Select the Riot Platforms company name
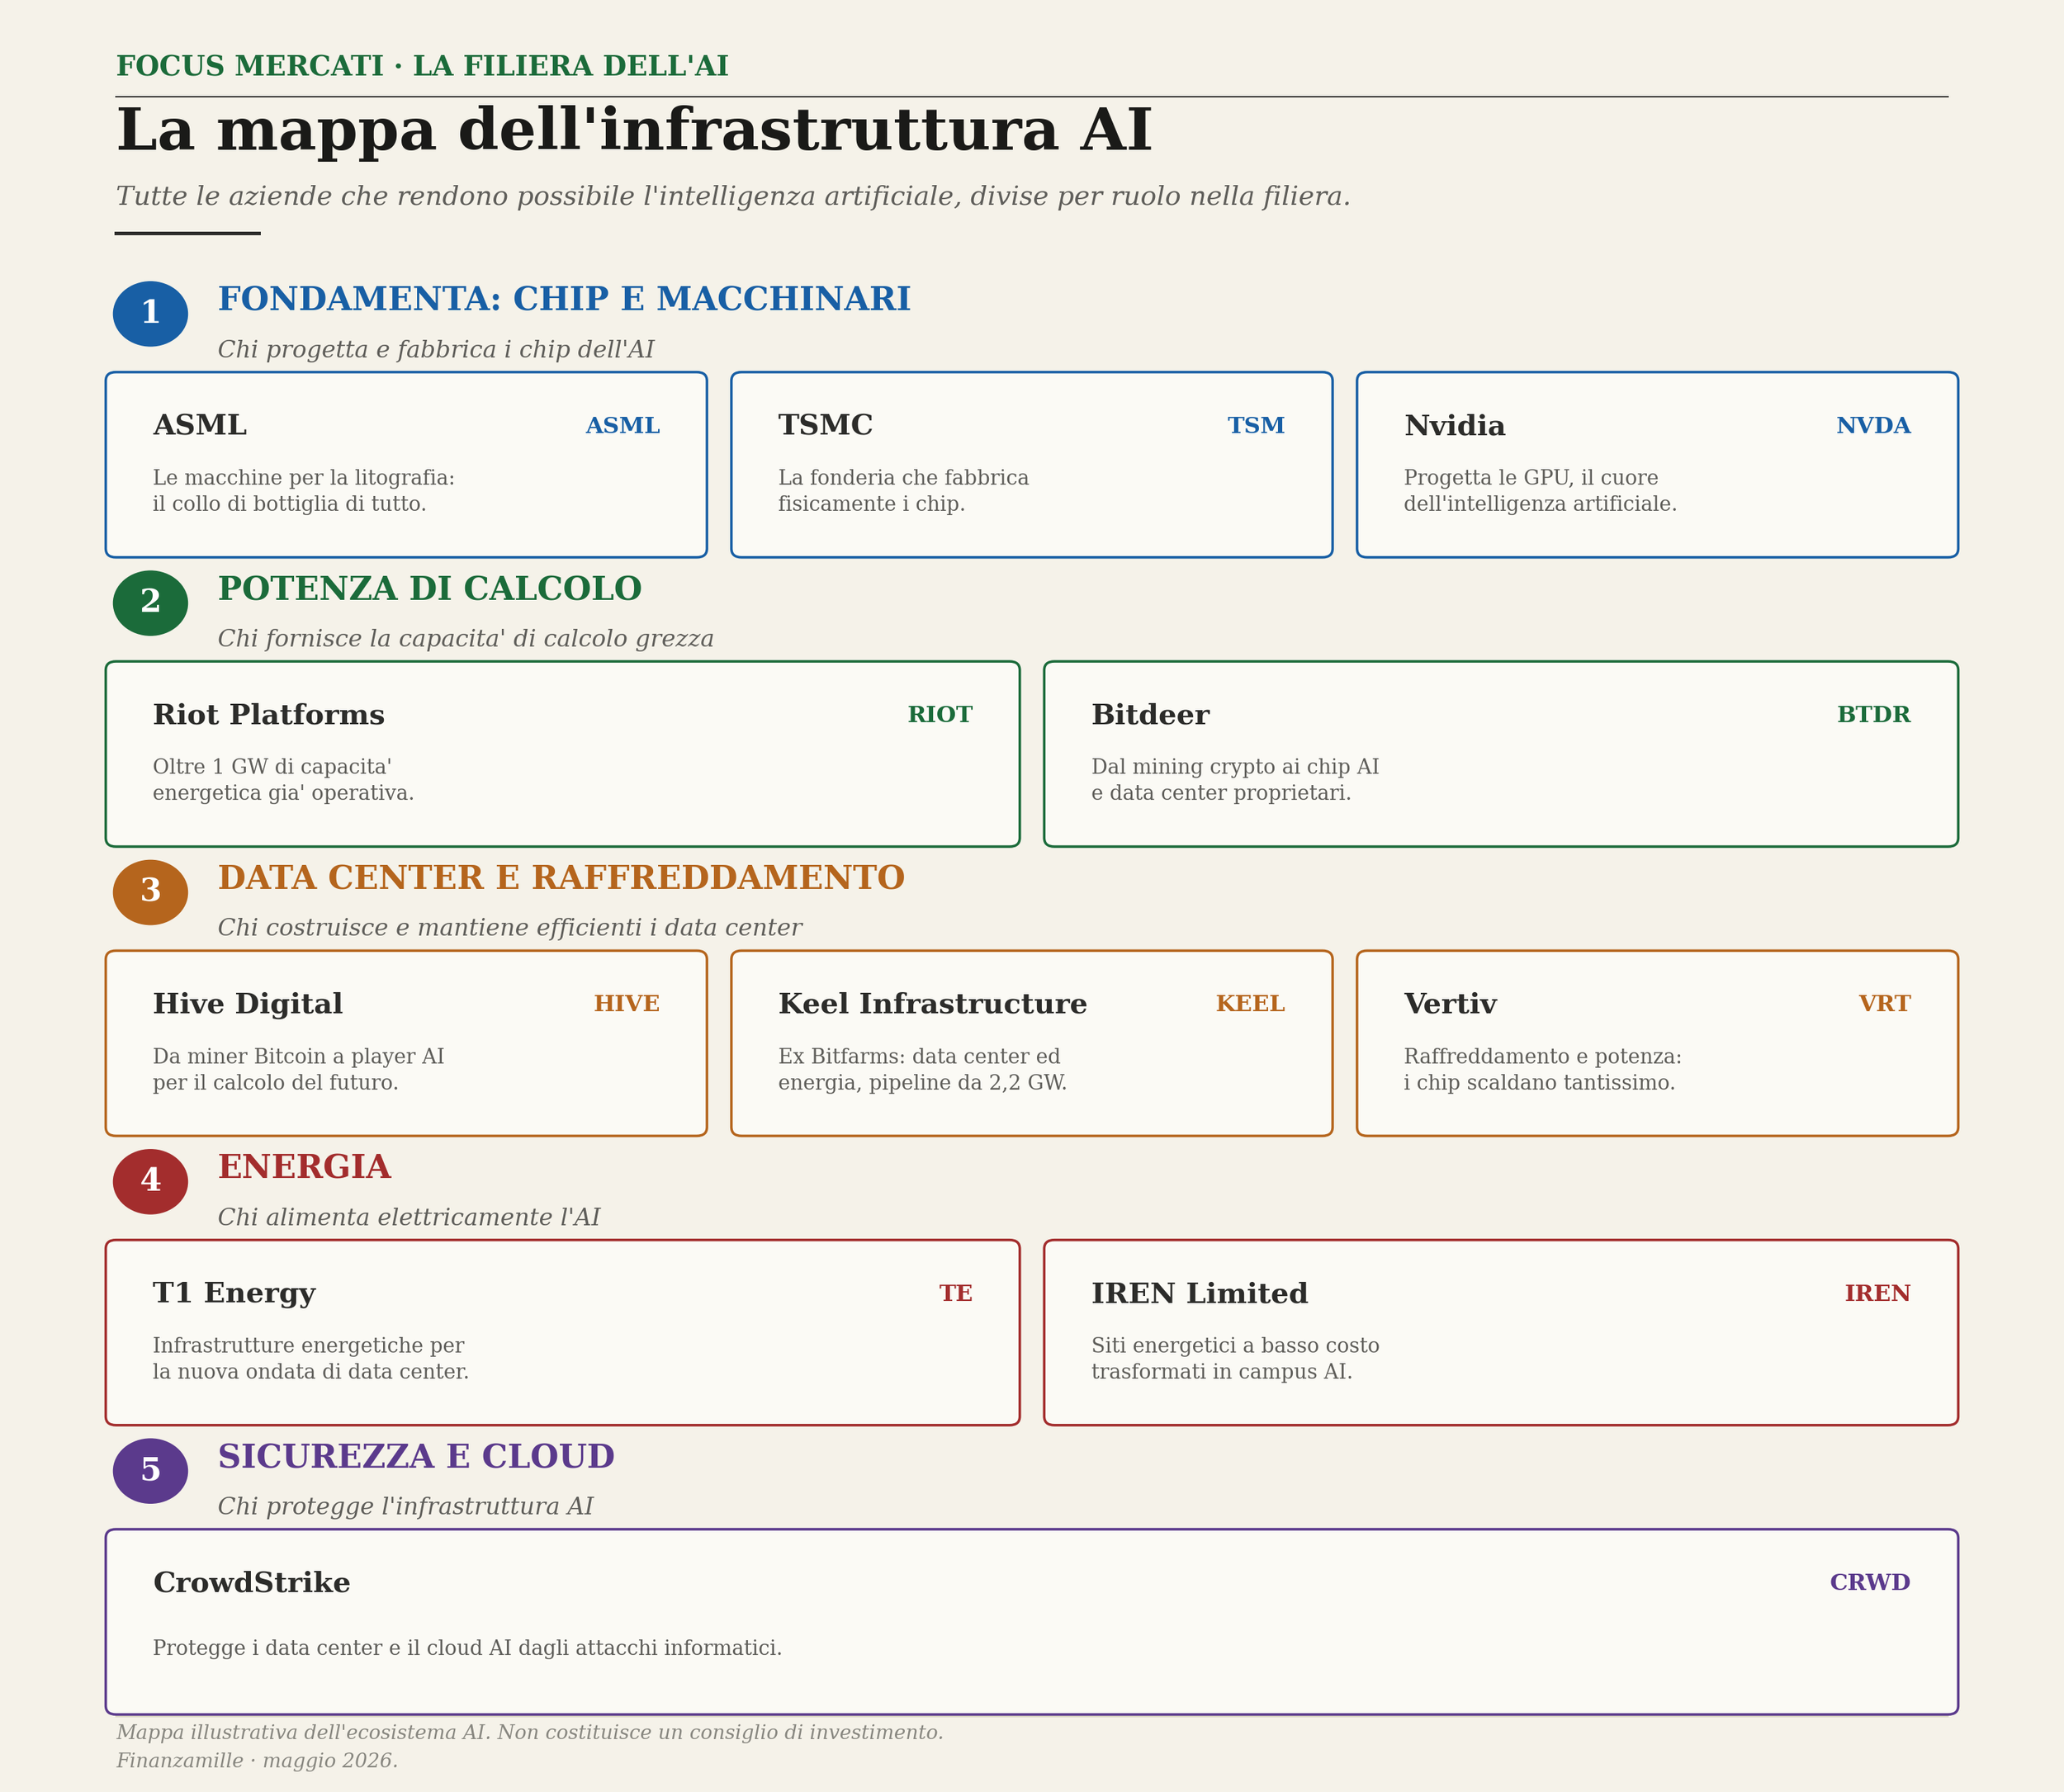 [x=268, y=715]
